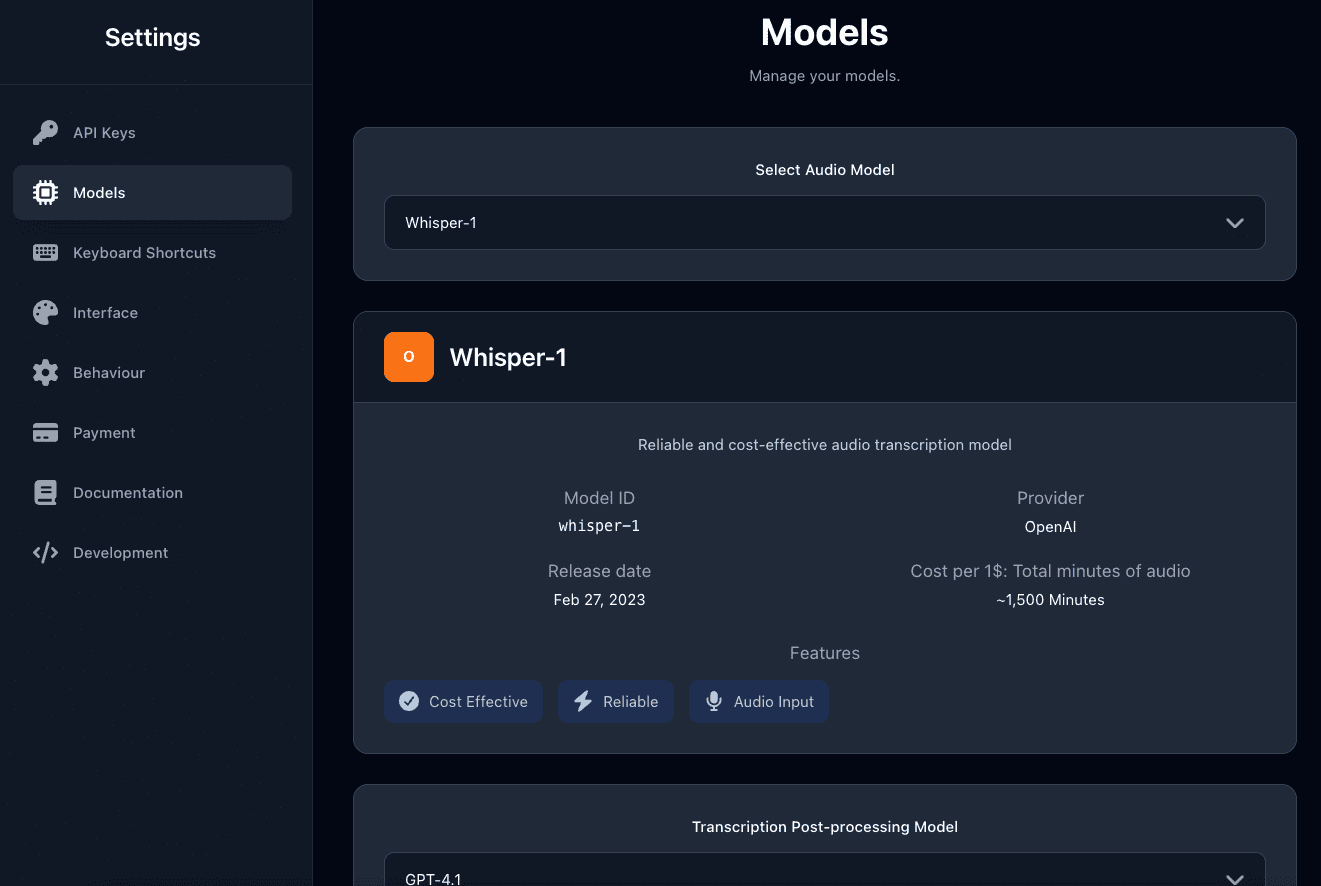Click the book icon beside Documentation

[45, 493]
